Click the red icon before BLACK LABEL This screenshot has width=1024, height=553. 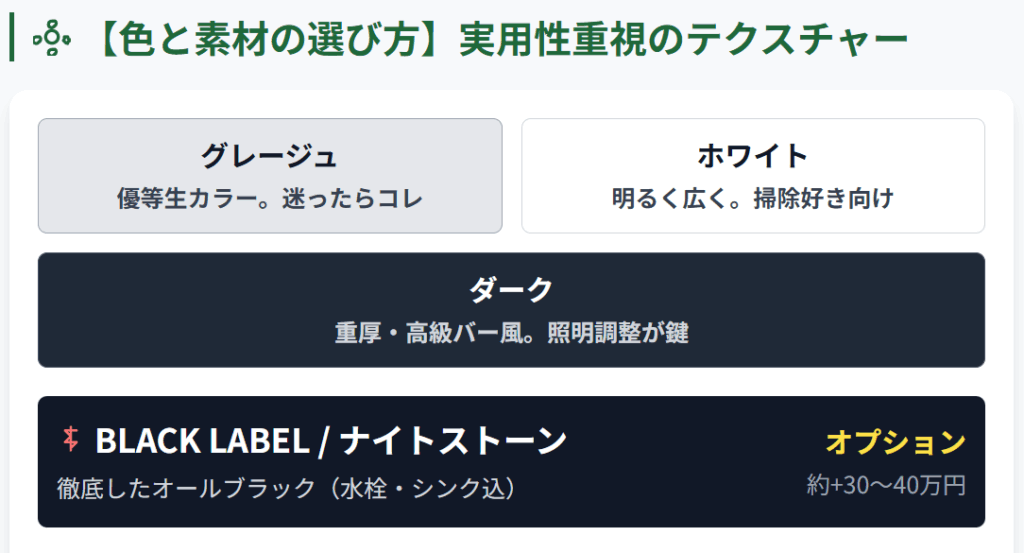click(x=70, y=438)
